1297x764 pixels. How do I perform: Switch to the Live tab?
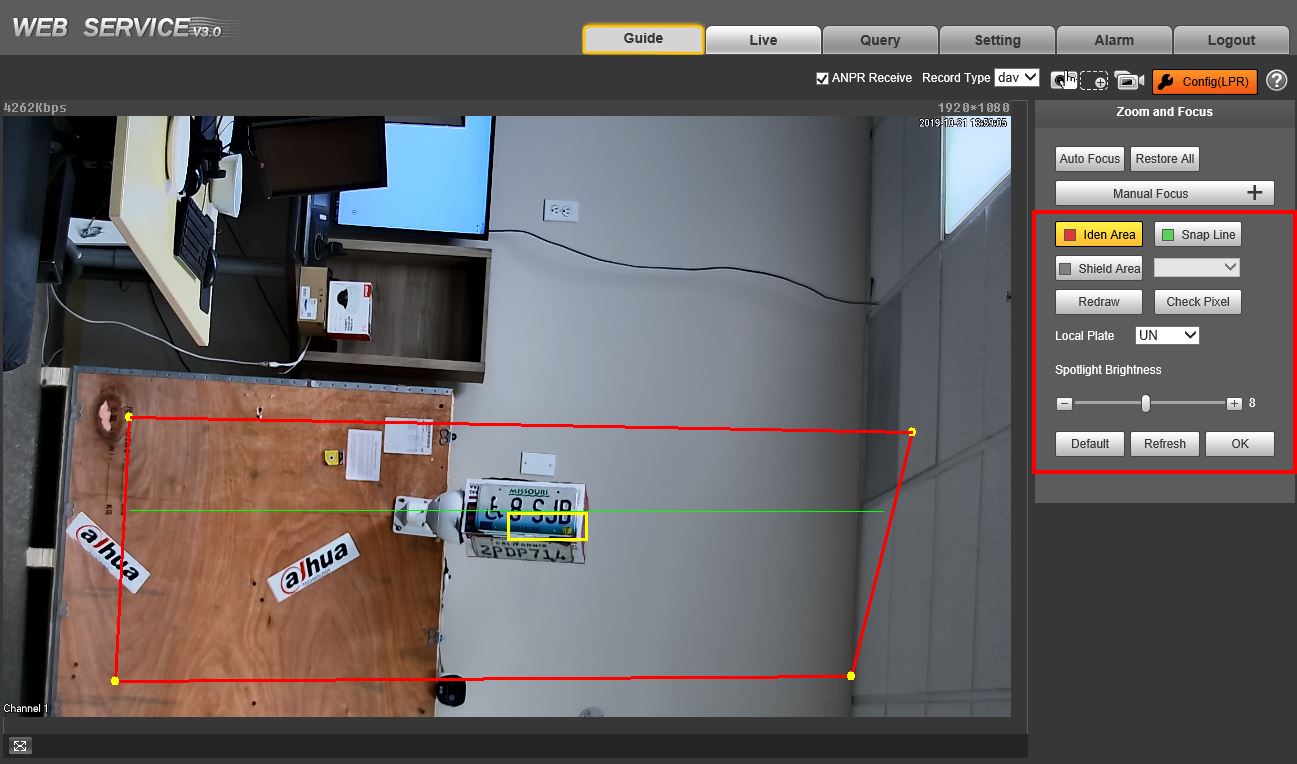pyautogui.click(x=763, y=40)
